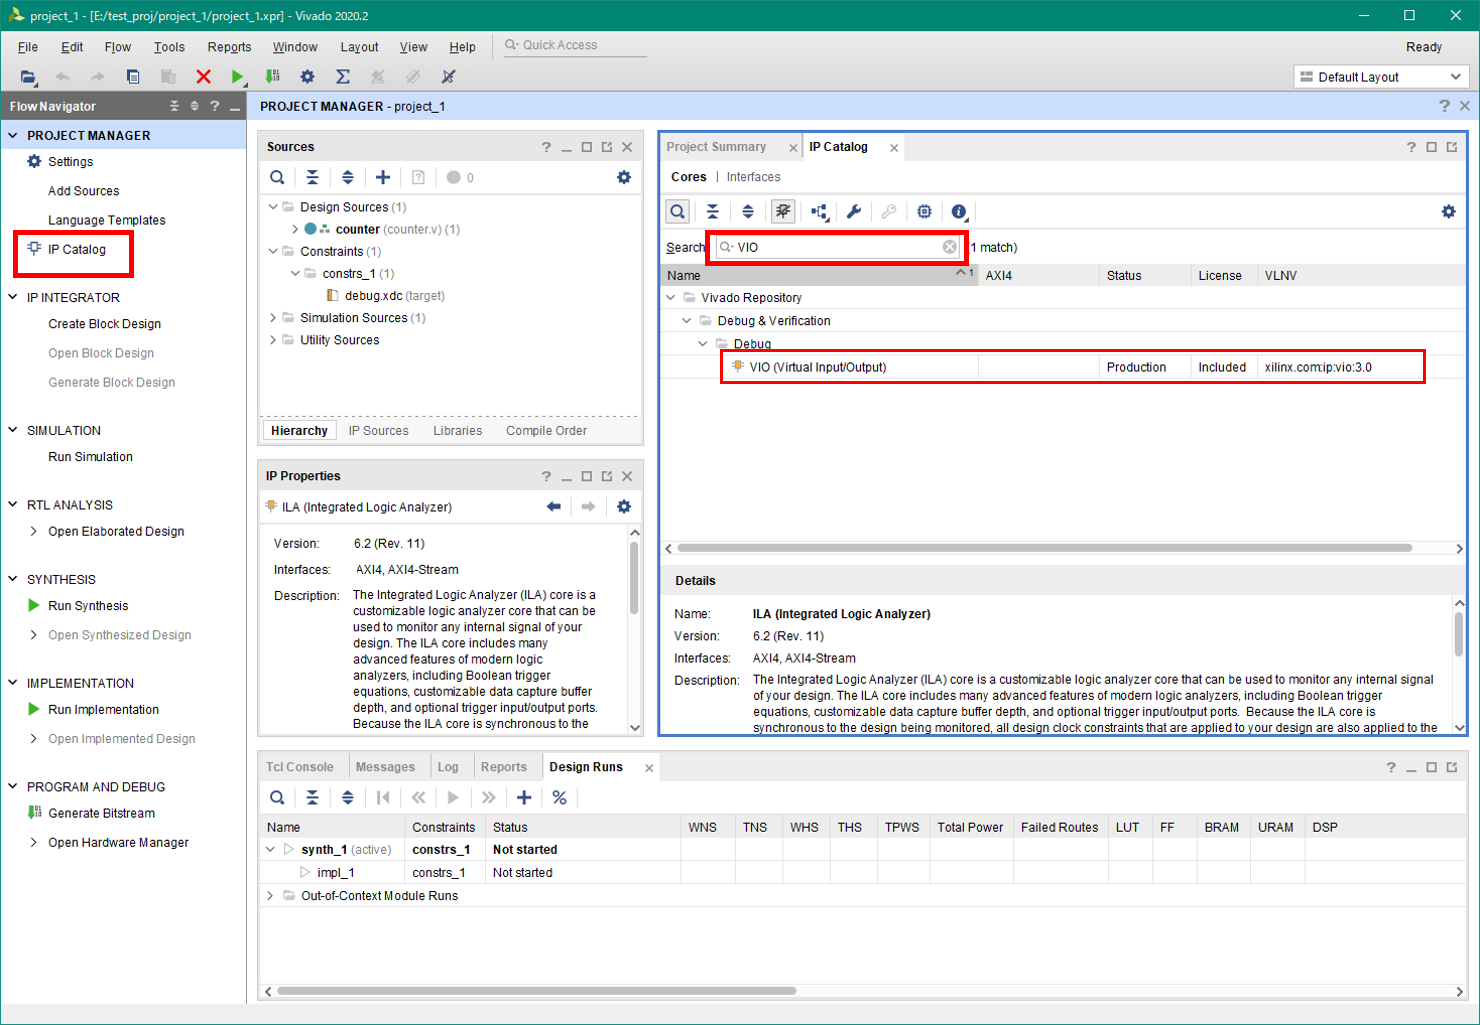Click the info icon in IP Catalog toolbar
The image size is (1480, 1025).
(959, 211)
